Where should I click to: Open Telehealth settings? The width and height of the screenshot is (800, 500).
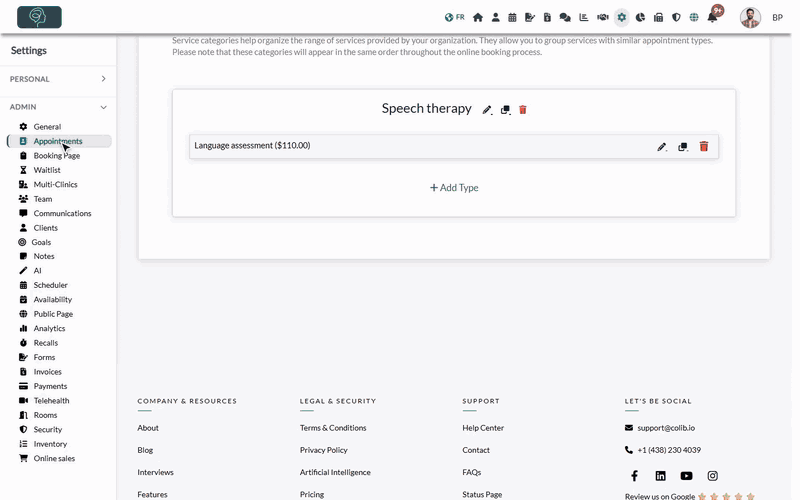[x=51, y=401]
